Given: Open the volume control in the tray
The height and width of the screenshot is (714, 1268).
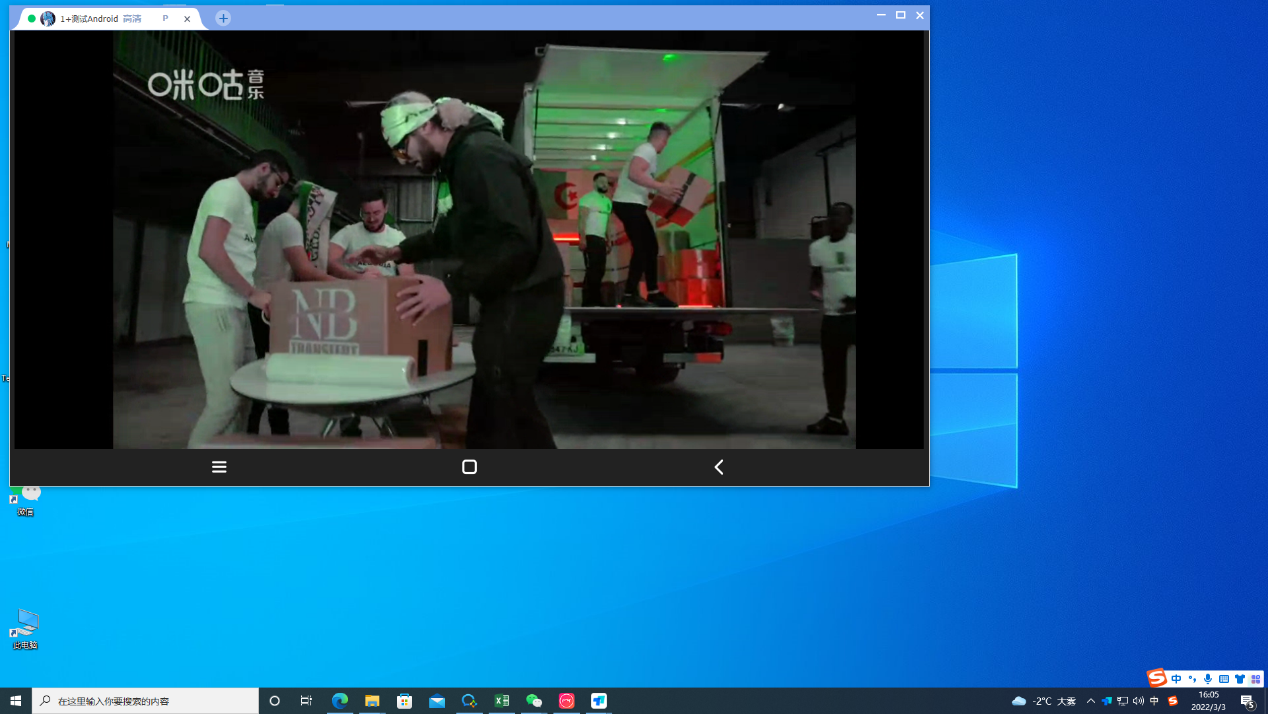Looking at the screenshot, I should pyautogui.click(x=1138, y=701).
